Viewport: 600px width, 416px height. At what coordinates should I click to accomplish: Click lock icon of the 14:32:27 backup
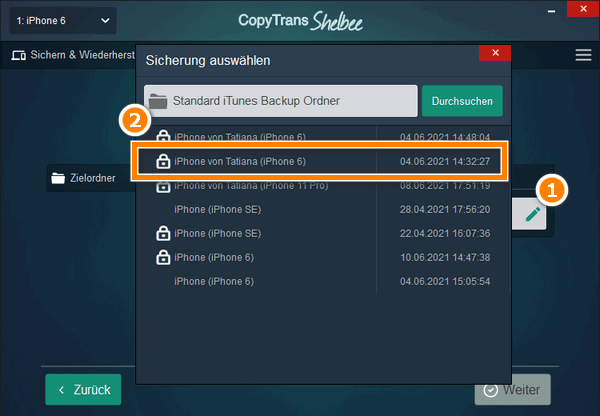point(163,162)
